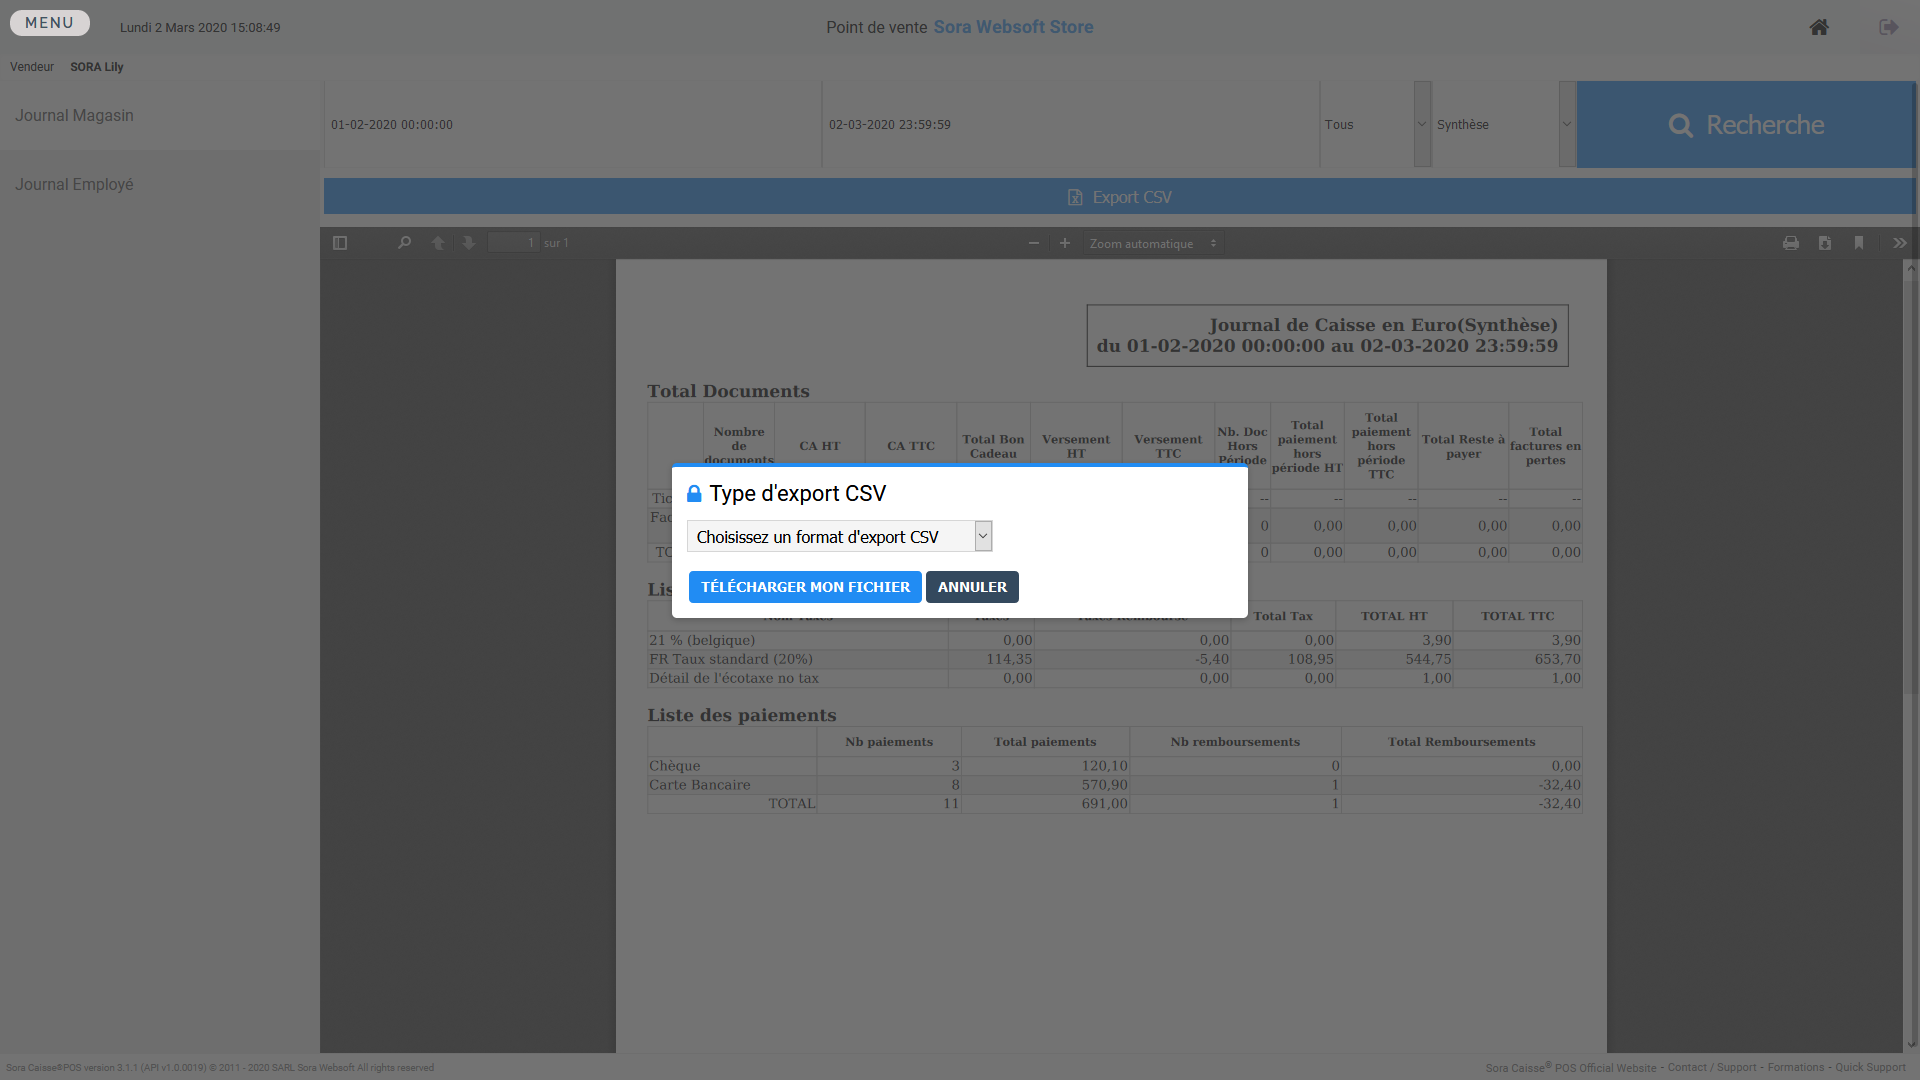Go to previous PDF page arrow

pyautogui.click(x=438, y=243)
